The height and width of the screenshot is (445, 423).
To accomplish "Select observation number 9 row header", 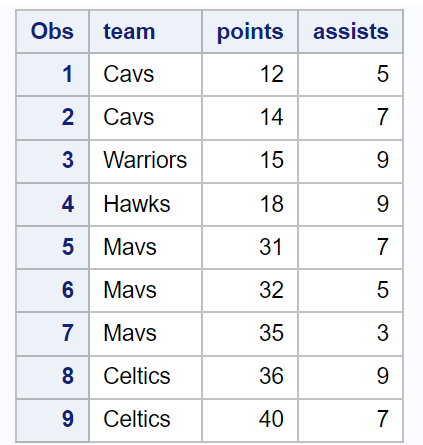I will pos(52,420).
